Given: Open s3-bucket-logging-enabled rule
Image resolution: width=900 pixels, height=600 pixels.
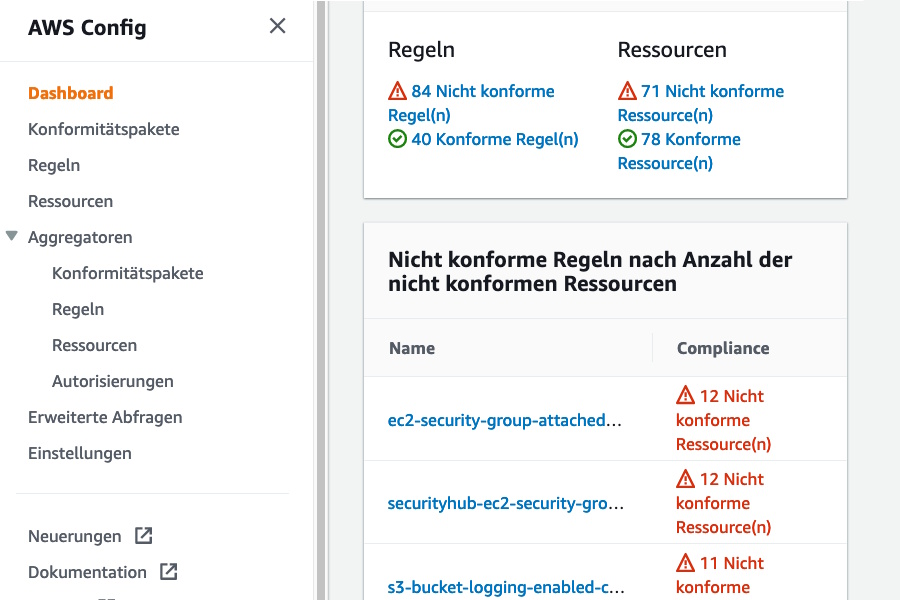Looking at the screenshot, I should [506, 587].
